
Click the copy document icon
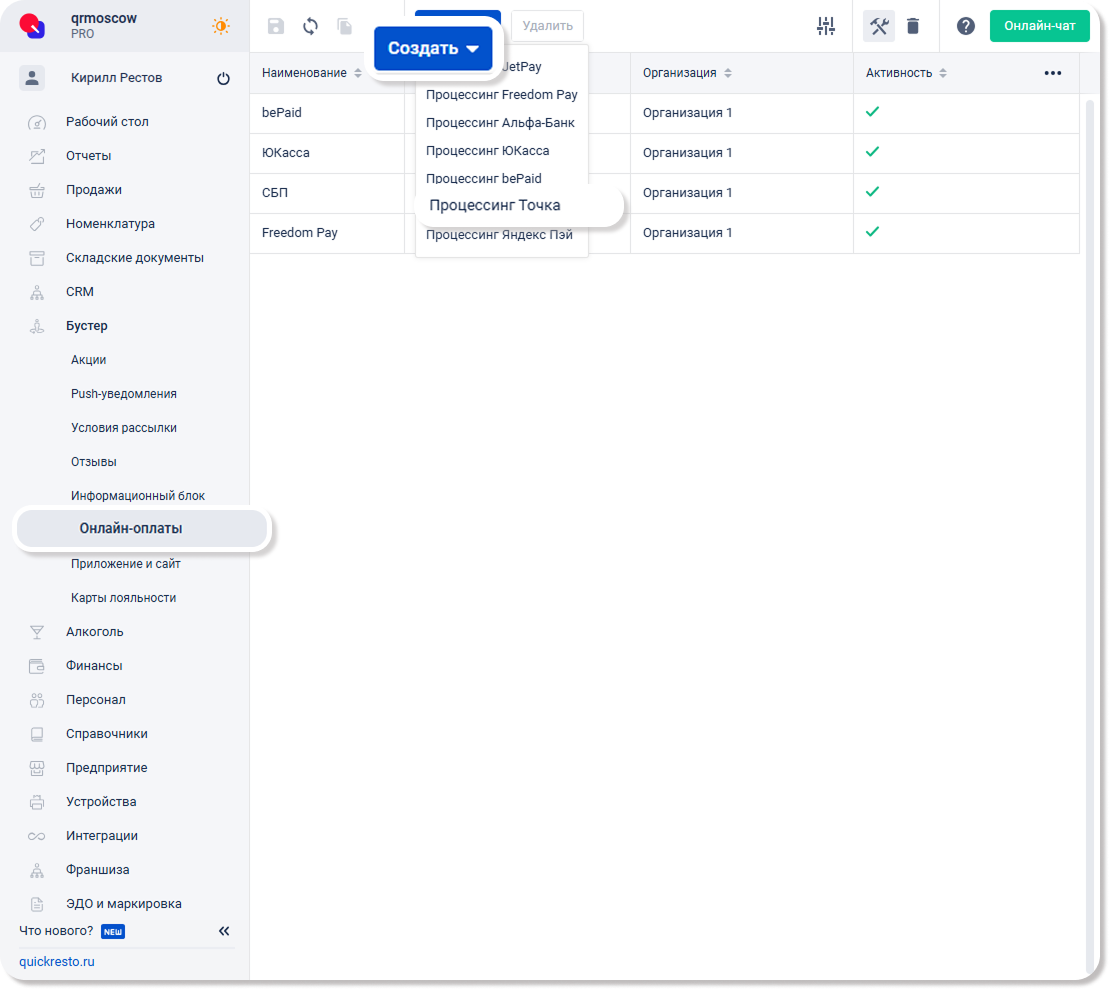(x=345, y=27)
